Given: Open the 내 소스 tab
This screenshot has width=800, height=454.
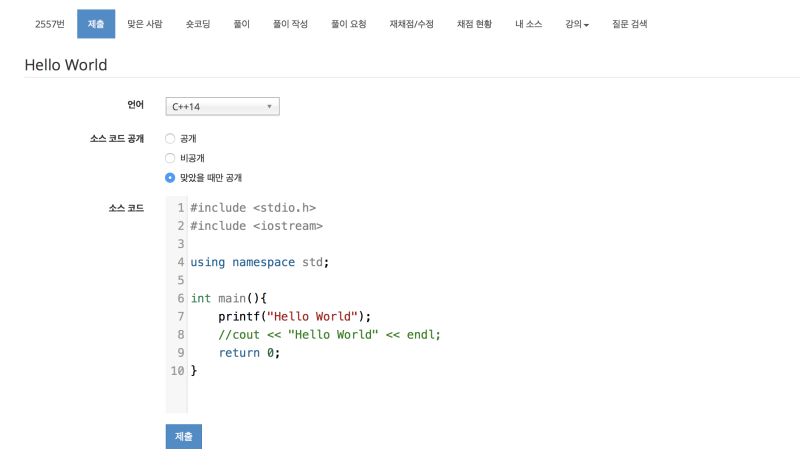Looking at the screenshot, I should tap(529, 24).
